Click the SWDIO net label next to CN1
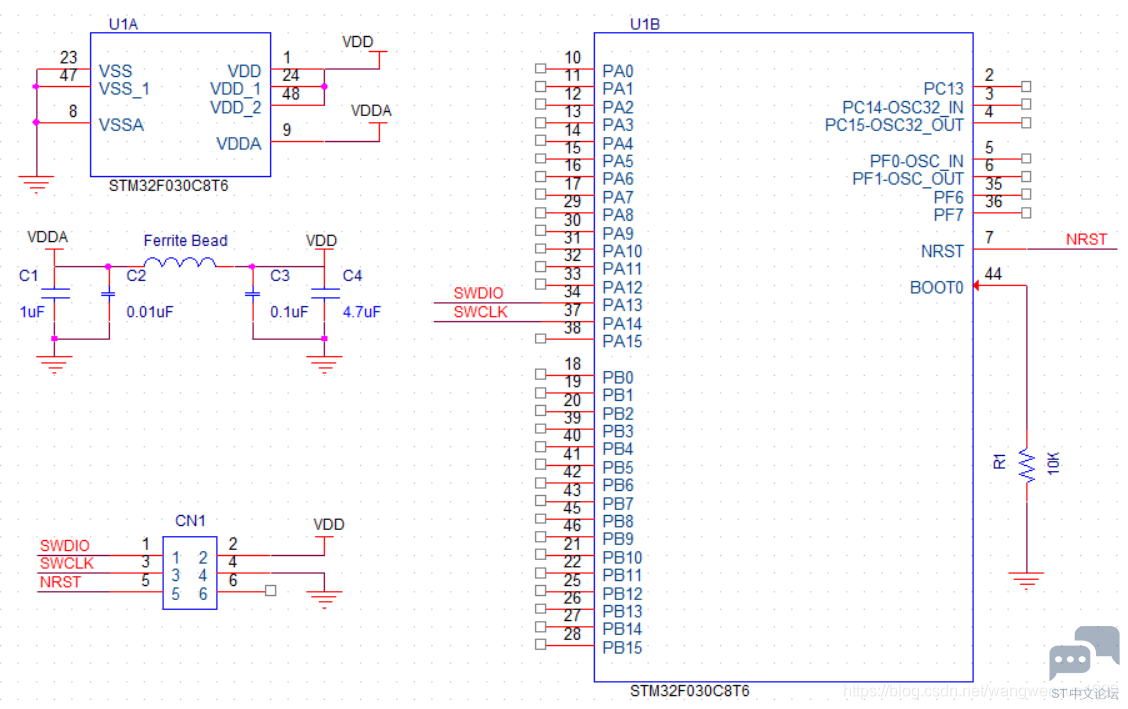 (x=65, y=546)
